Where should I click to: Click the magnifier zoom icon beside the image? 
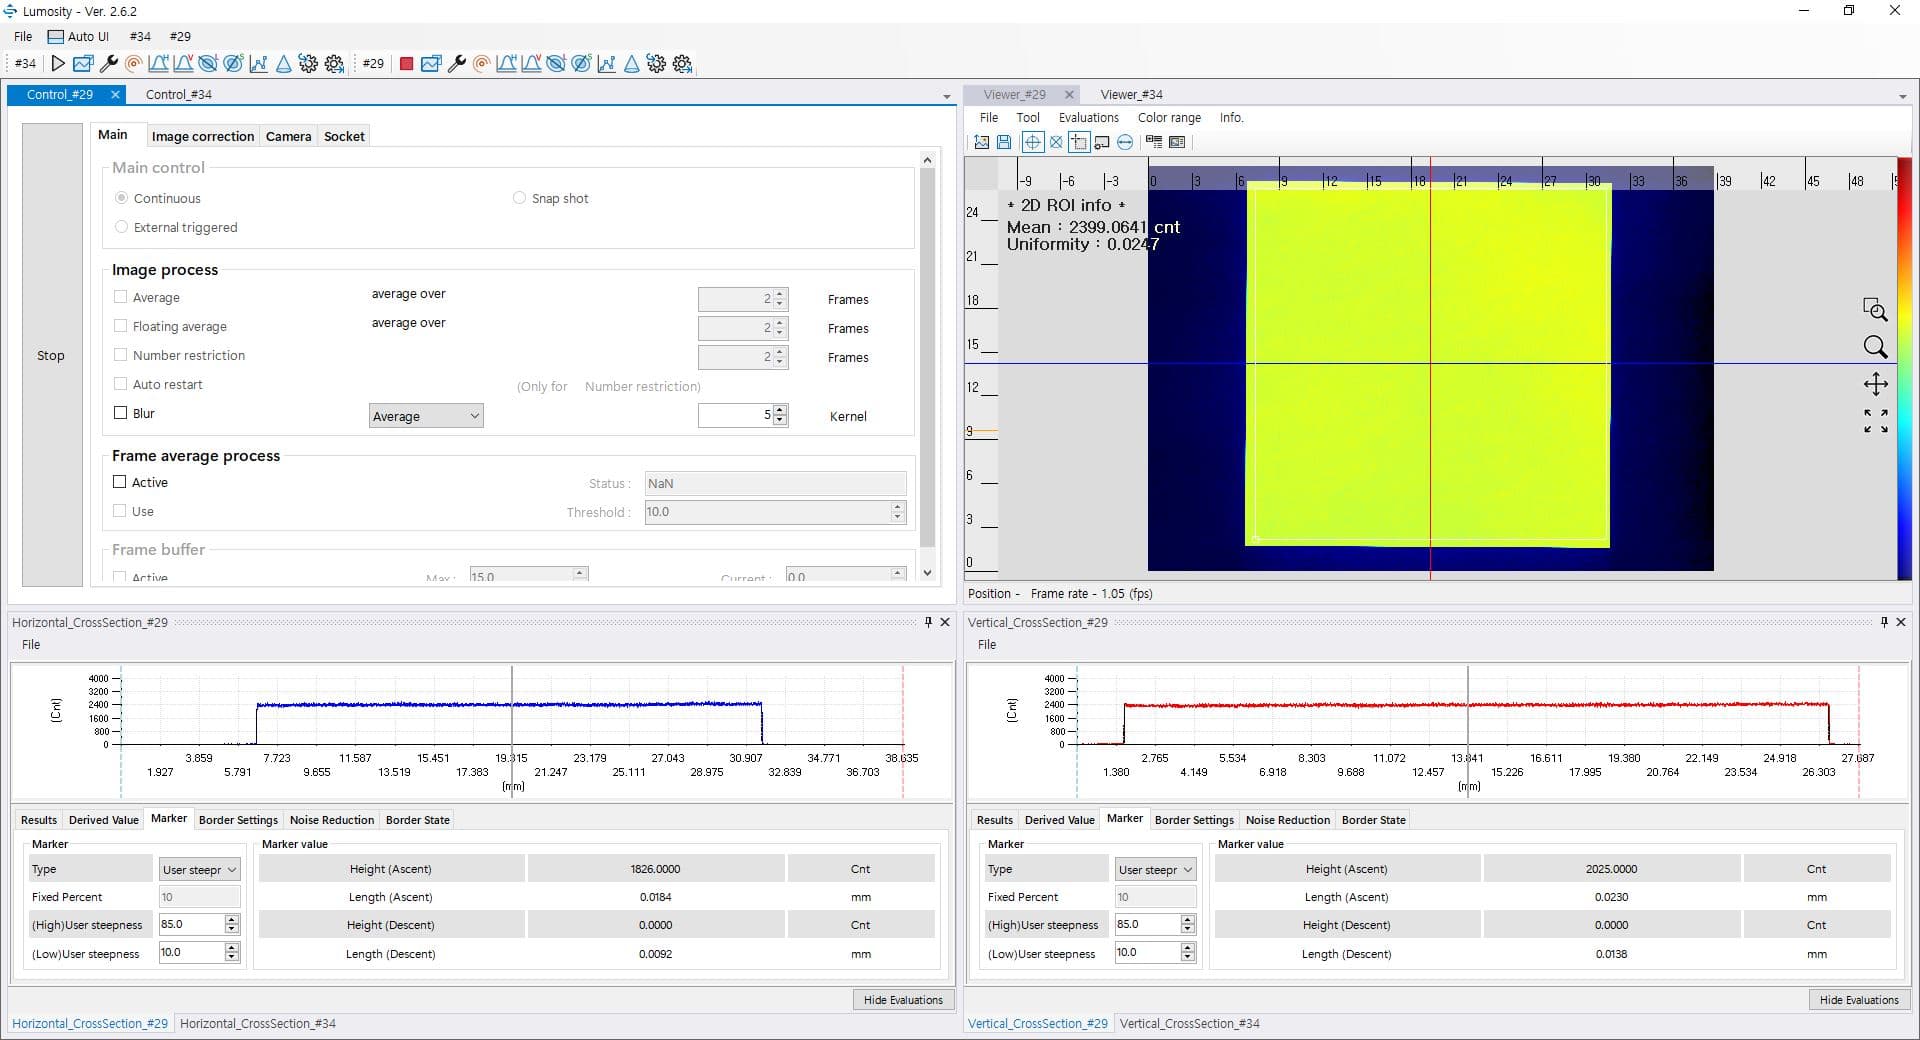pyautogui.click(x=1875, y=346)
